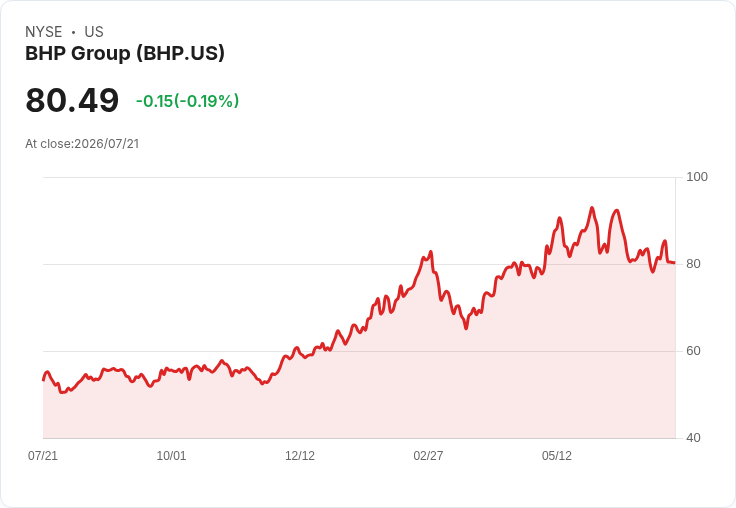Select the 05/12 x-axis date label
Screen dimensions: 736x508
557,455
